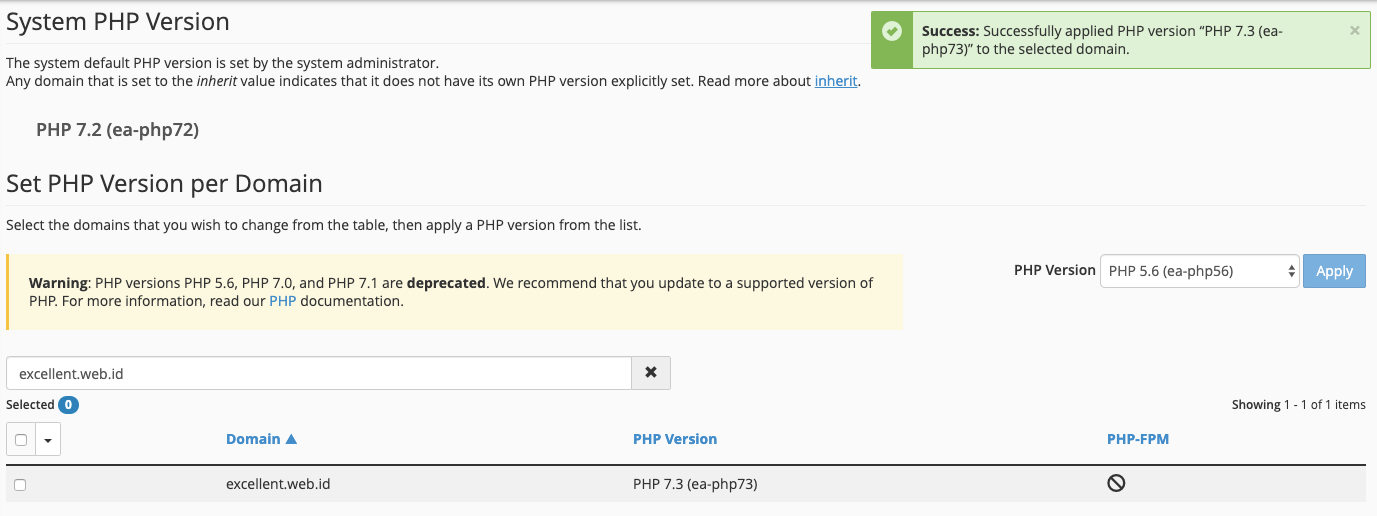The width and height of the screenshot is (1377, 516).
Task: Dismiss the success notification with the X
Action: 1354,31
